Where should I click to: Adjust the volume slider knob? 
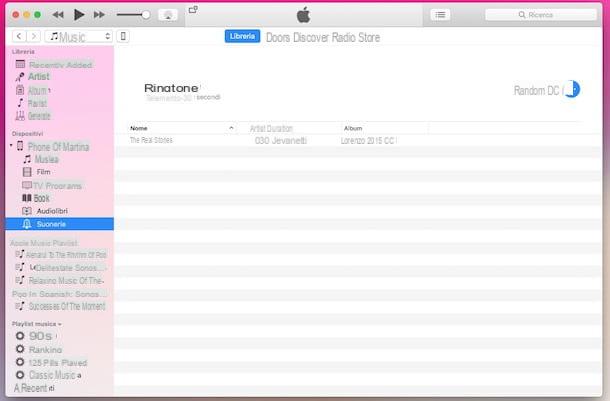pyautogui.click(x=146, y=15)
